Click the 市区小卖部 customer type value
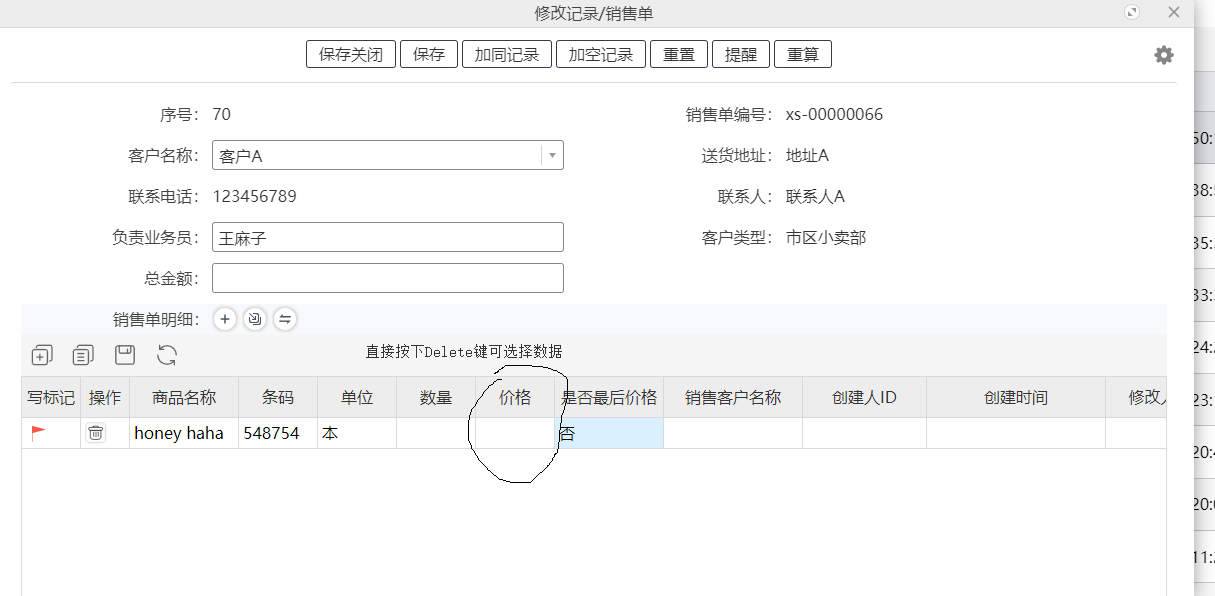 (826, 237)
